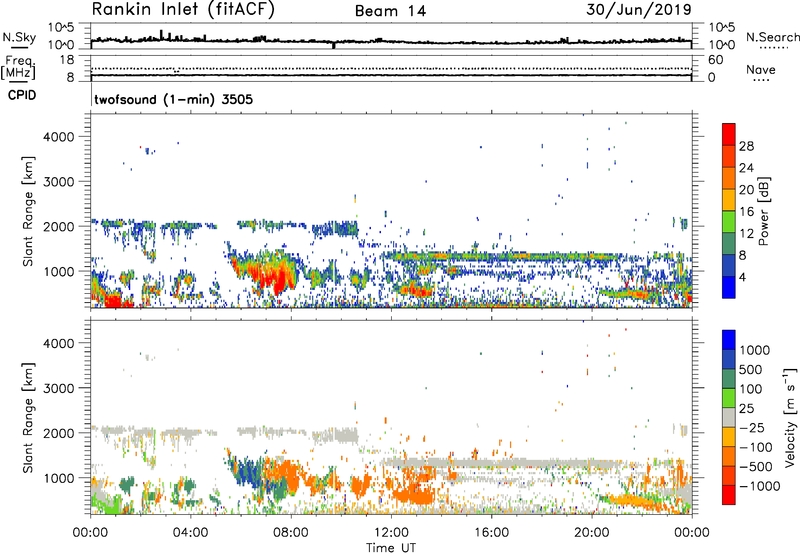Click the title 'Rankin Inlet (fitACF)'
This screenshot has height=554, width=800.
(x=183, y=9)
